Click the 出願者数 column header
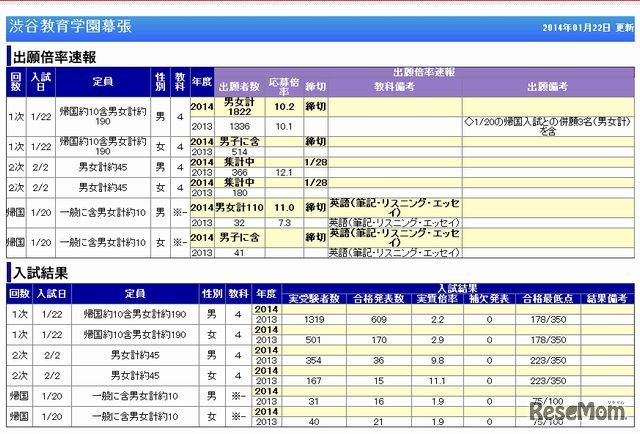 pos(239,87)
